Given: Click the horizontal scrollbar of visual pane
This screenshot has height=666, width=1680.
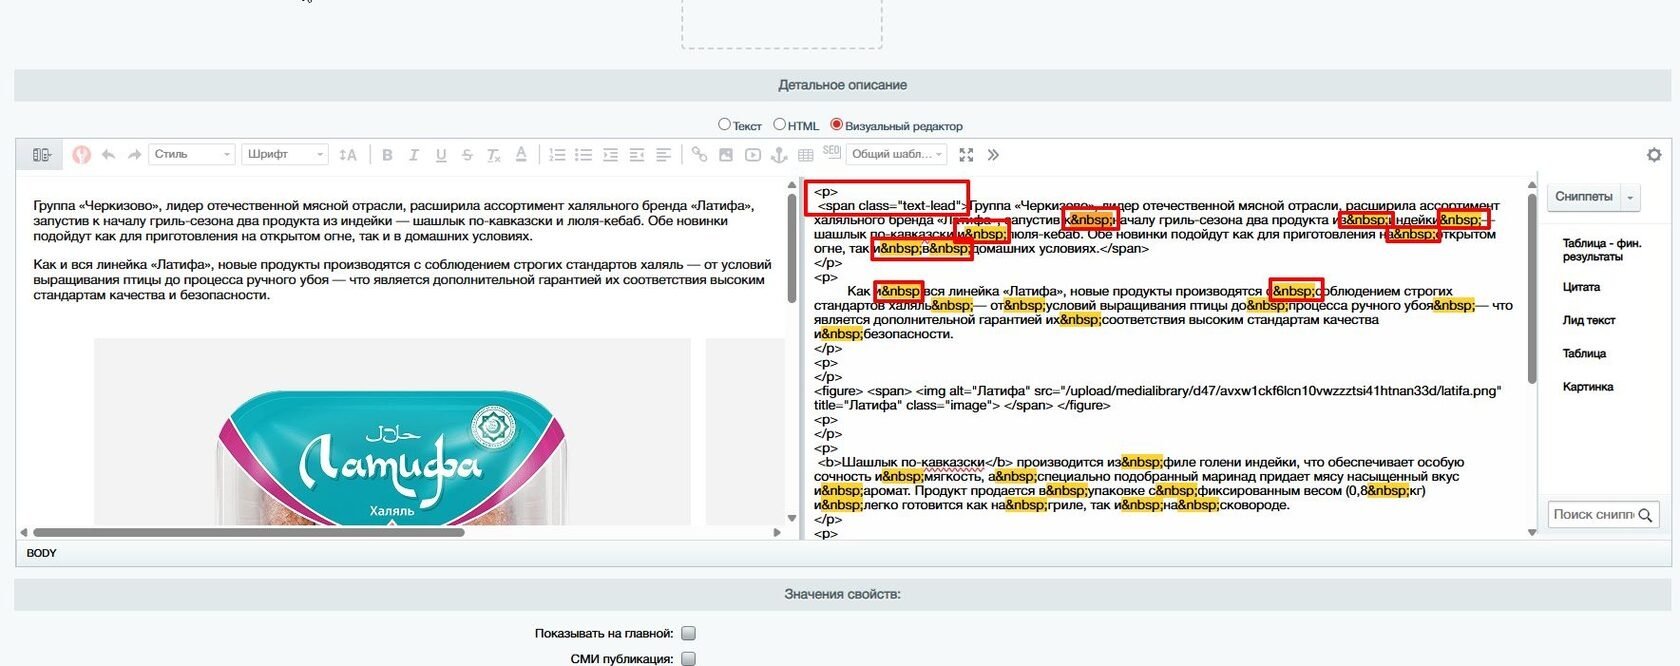Looking at the screenshot, I should tap(248, 533).
